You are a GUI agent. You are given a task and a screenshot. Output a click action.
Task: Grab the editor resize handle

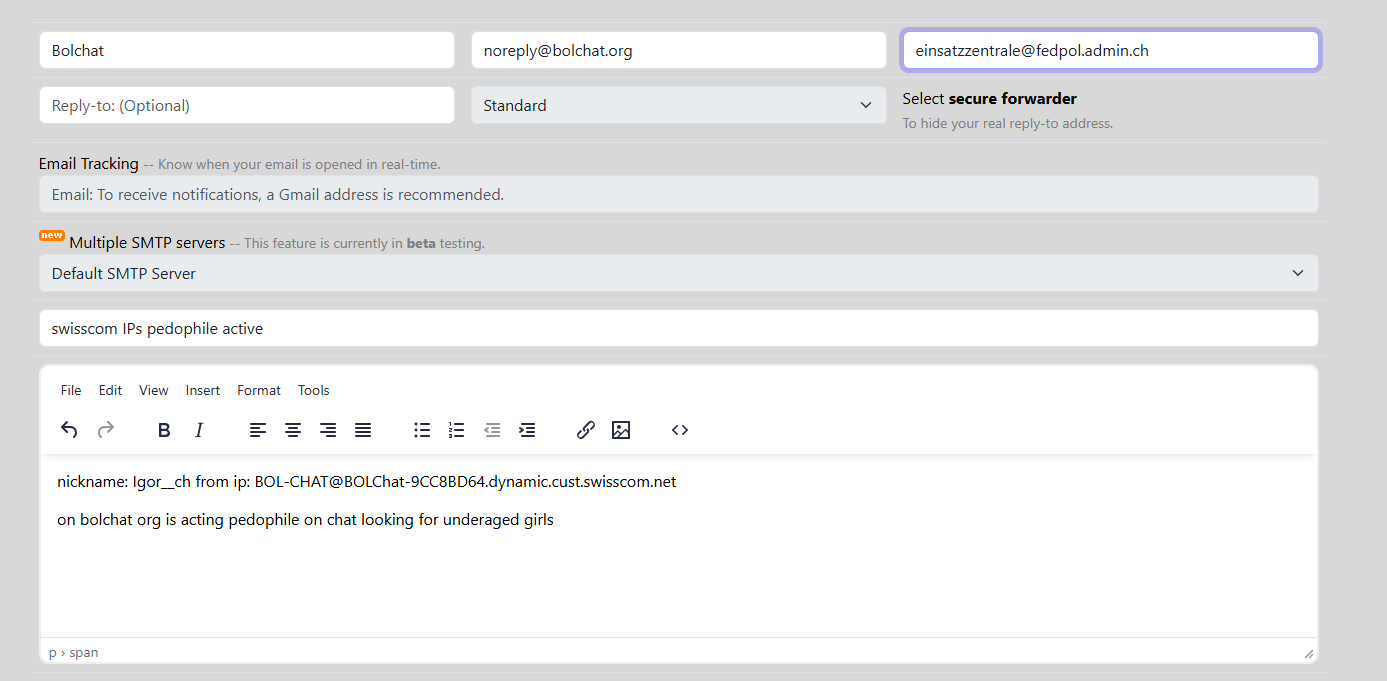[1308, 653]
